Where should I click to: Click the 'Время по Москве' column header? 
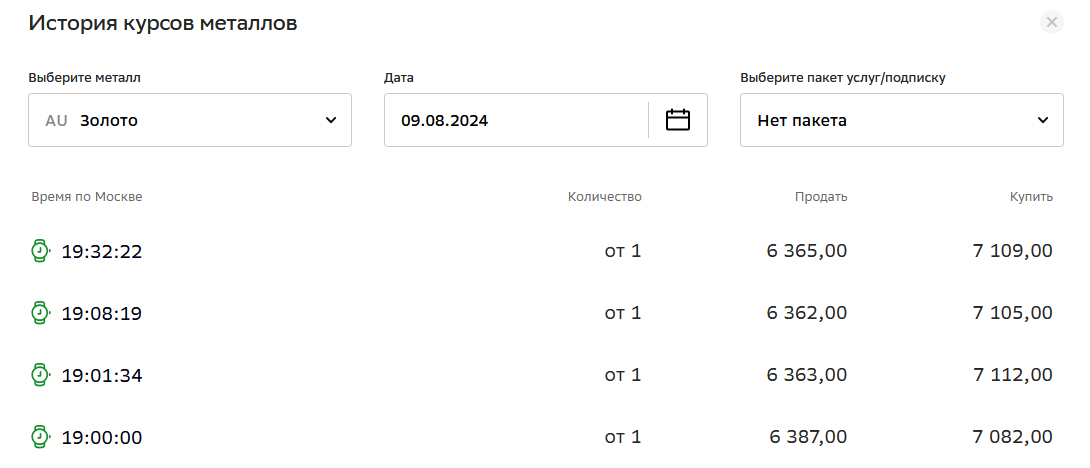point(87,197)
